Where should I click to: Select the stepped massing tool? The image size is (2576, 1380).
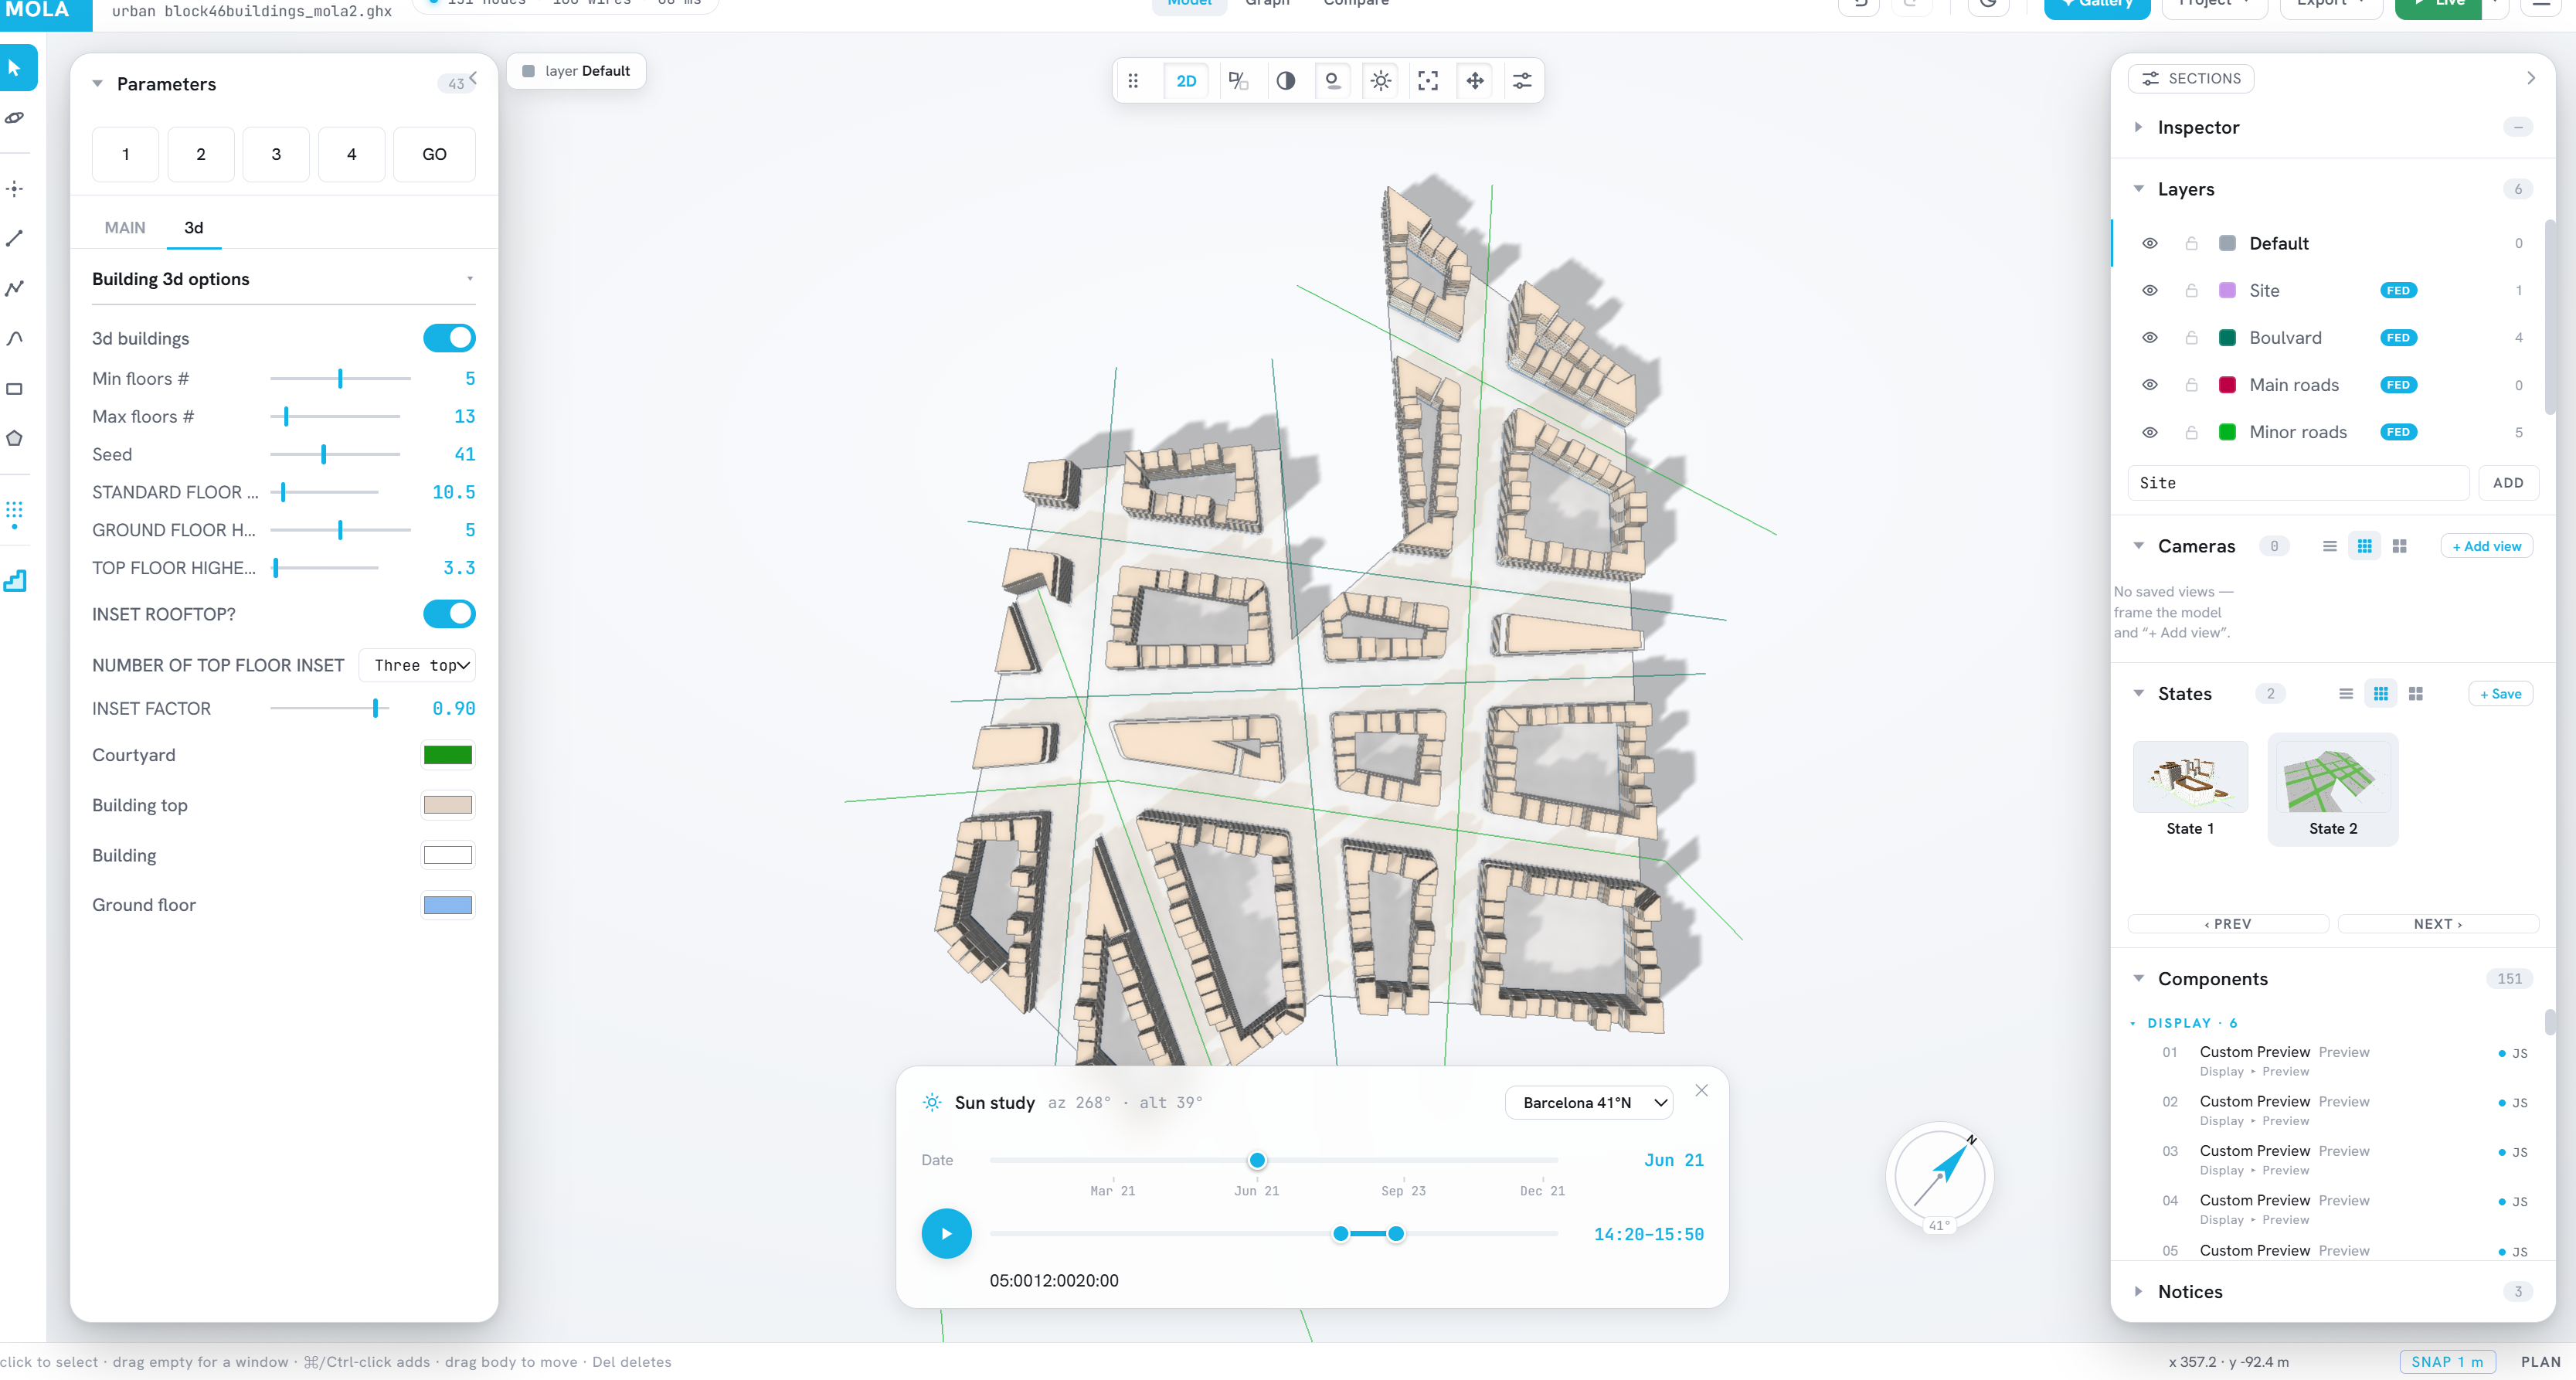[15, 580]
